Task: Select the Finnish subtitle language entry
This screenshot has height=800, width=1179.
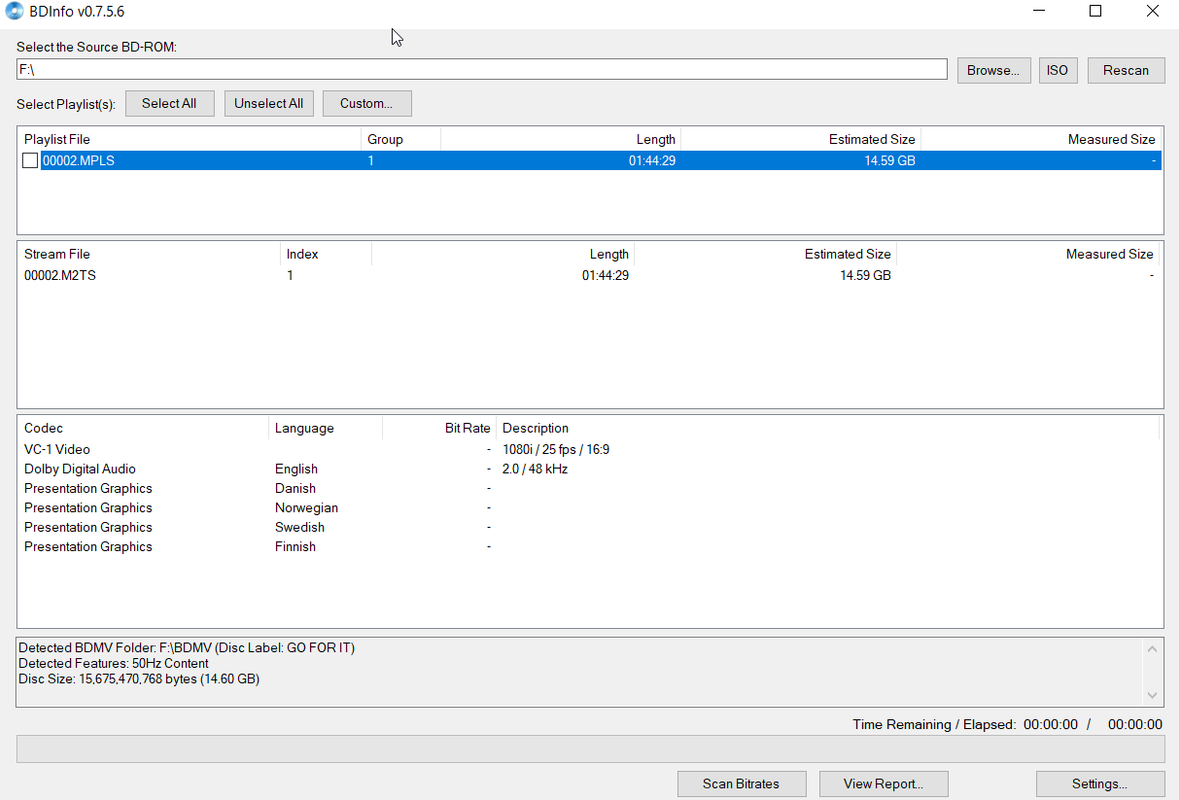Action: point(295,547)
